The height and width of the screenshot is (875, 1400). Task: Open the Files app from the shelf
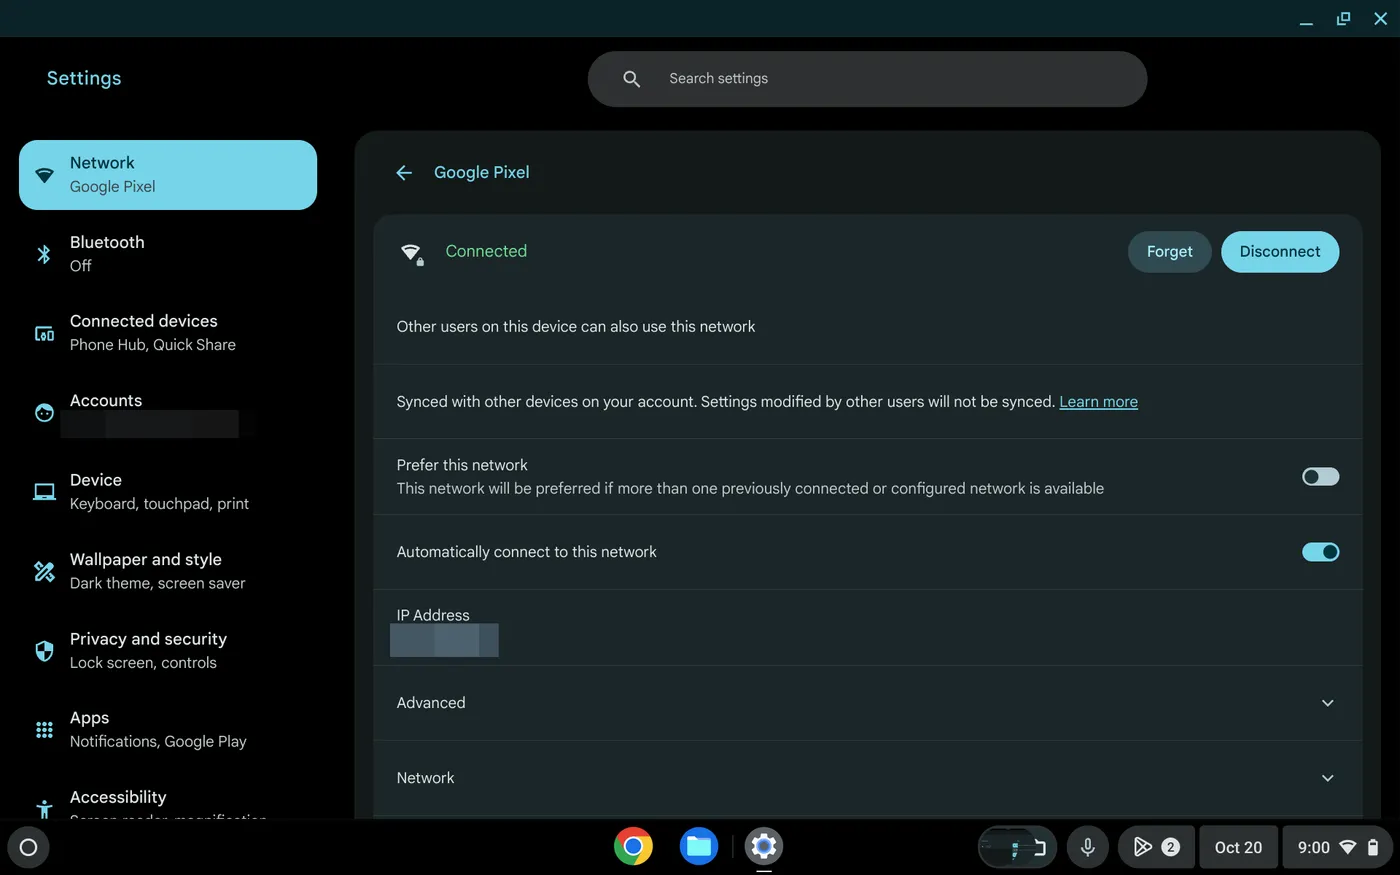pyautogui.click(x=699, y=846)
